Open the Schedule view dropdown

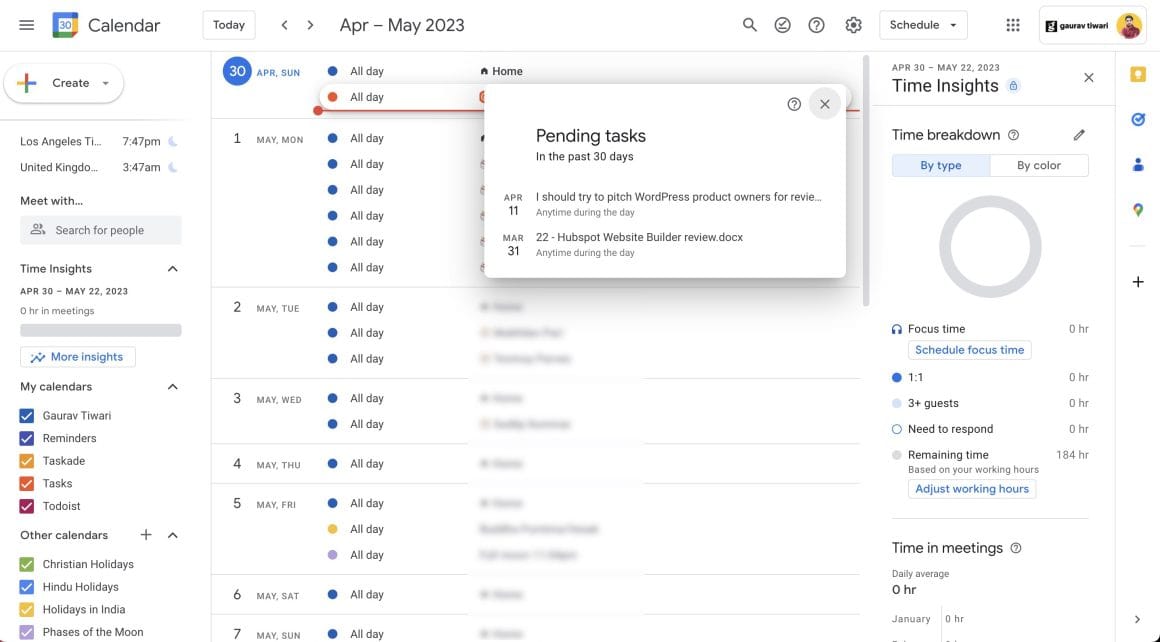click(922, 24)
